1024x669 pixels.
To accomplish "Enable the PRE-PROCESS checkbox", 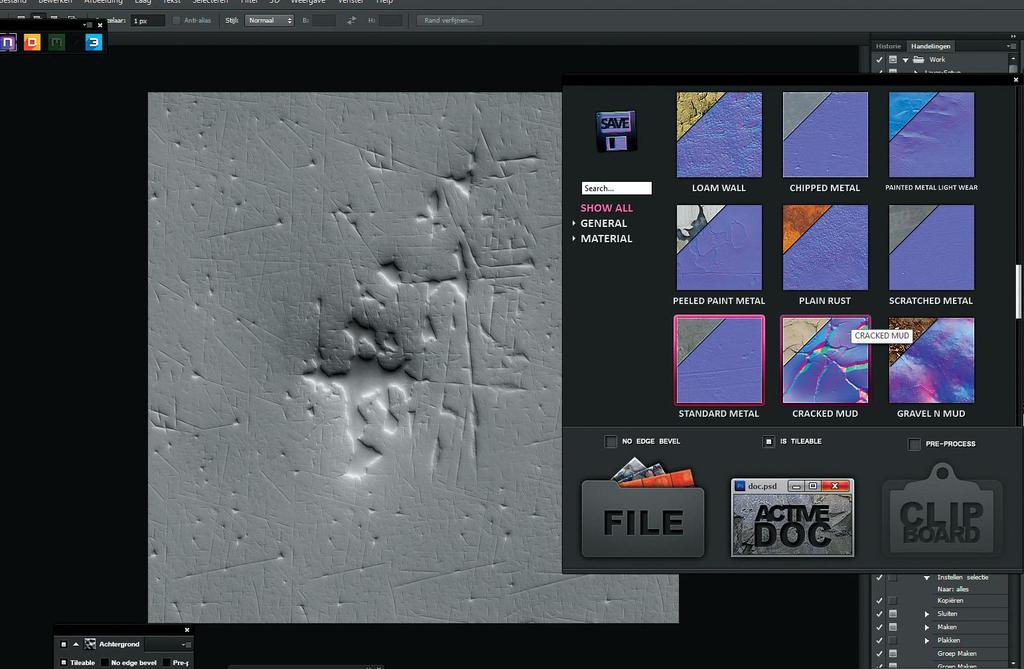I will tap(914, 444).
